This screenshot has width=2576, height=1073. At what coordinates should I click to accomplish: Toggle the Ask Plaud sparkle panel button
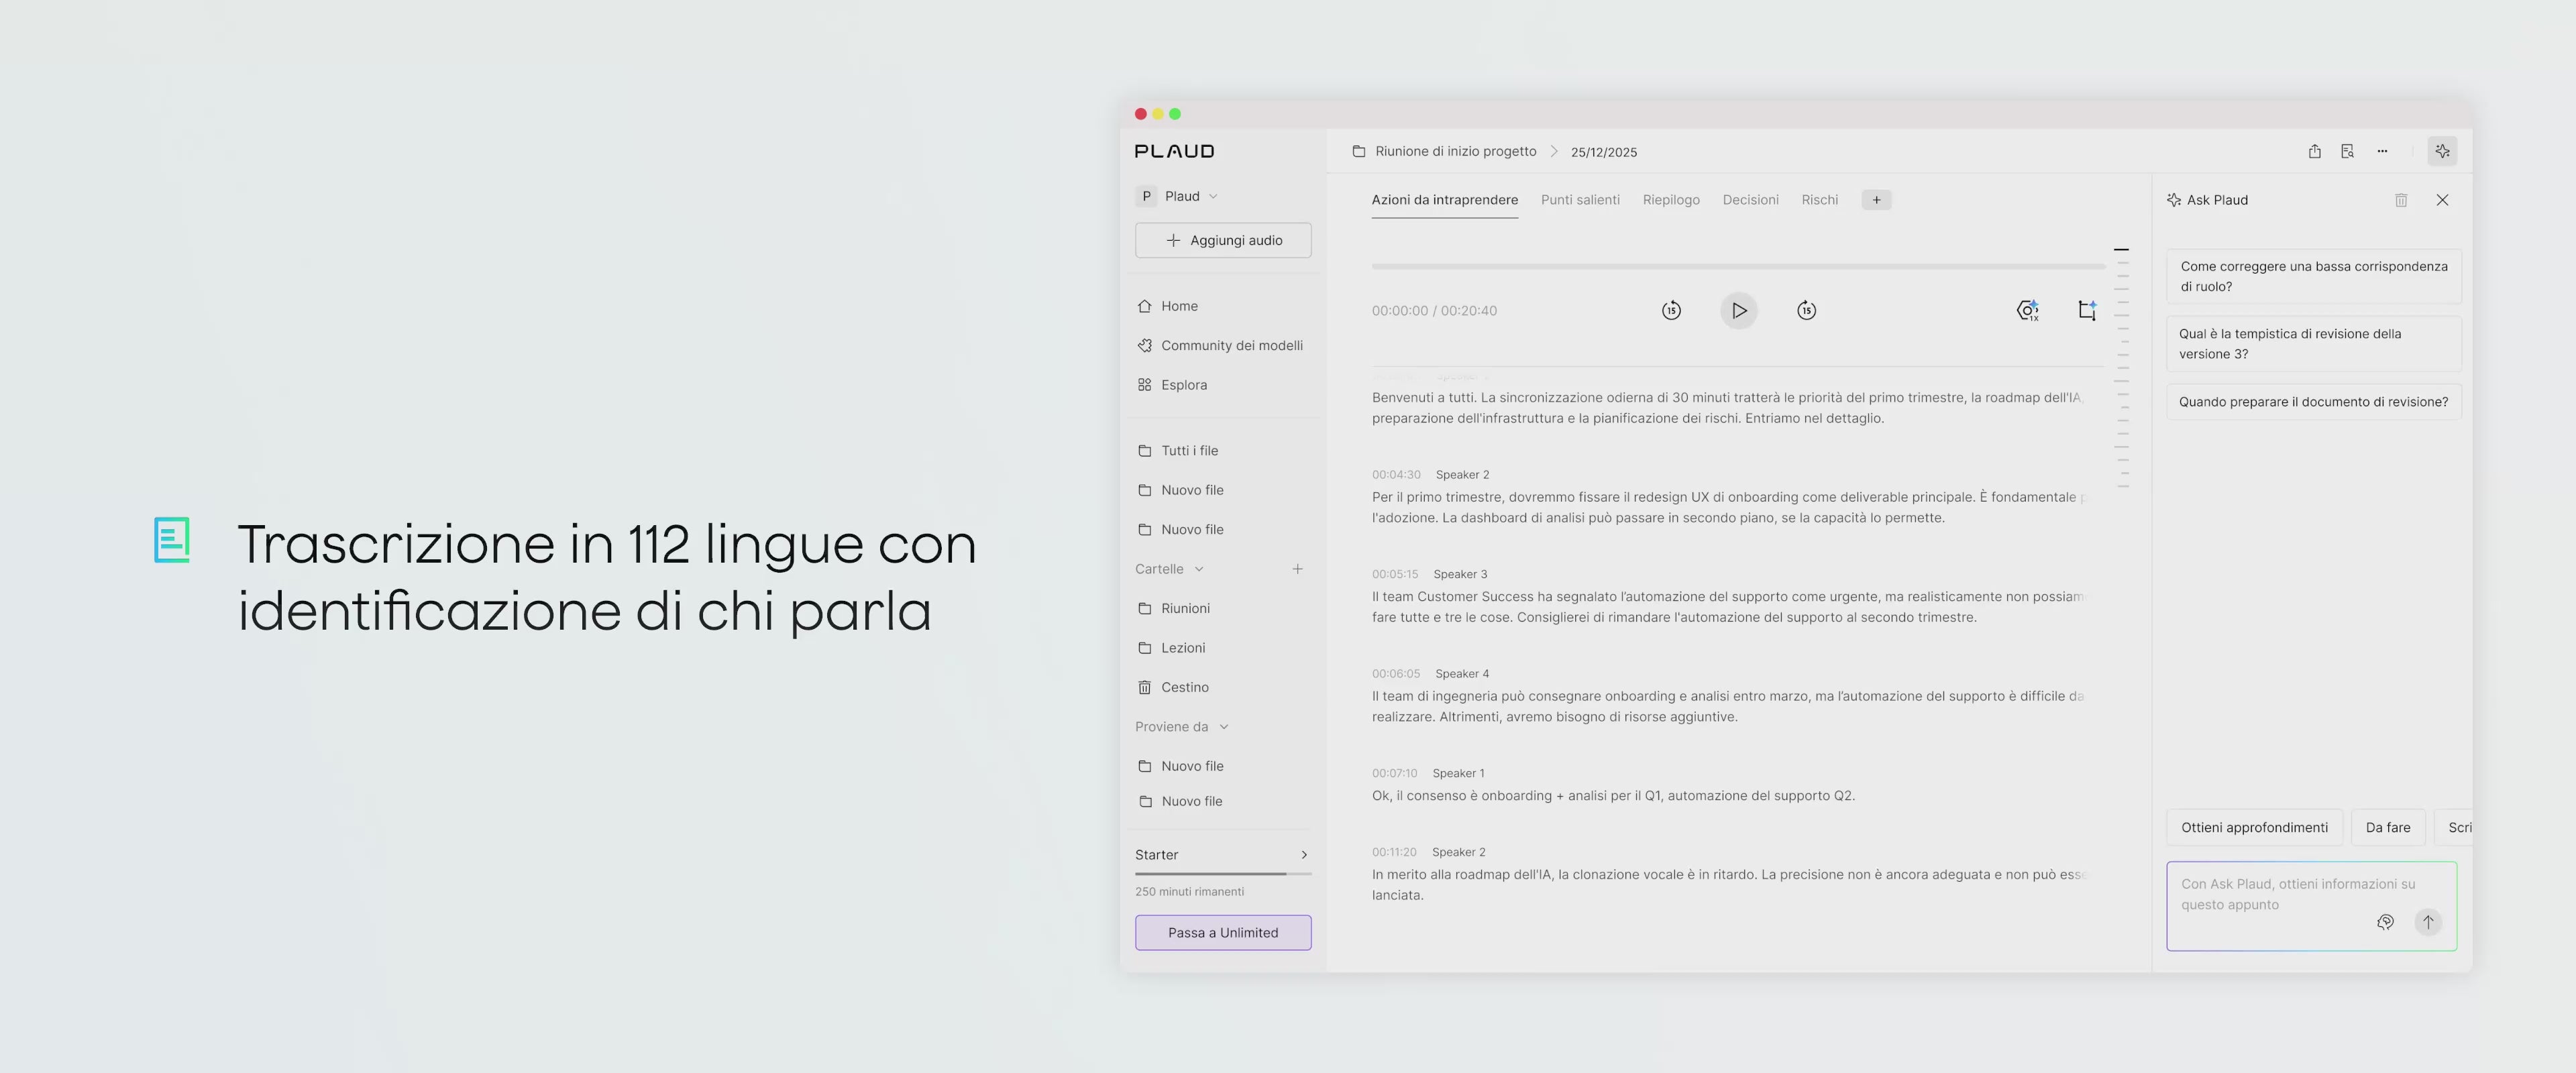pos(2442,151)
